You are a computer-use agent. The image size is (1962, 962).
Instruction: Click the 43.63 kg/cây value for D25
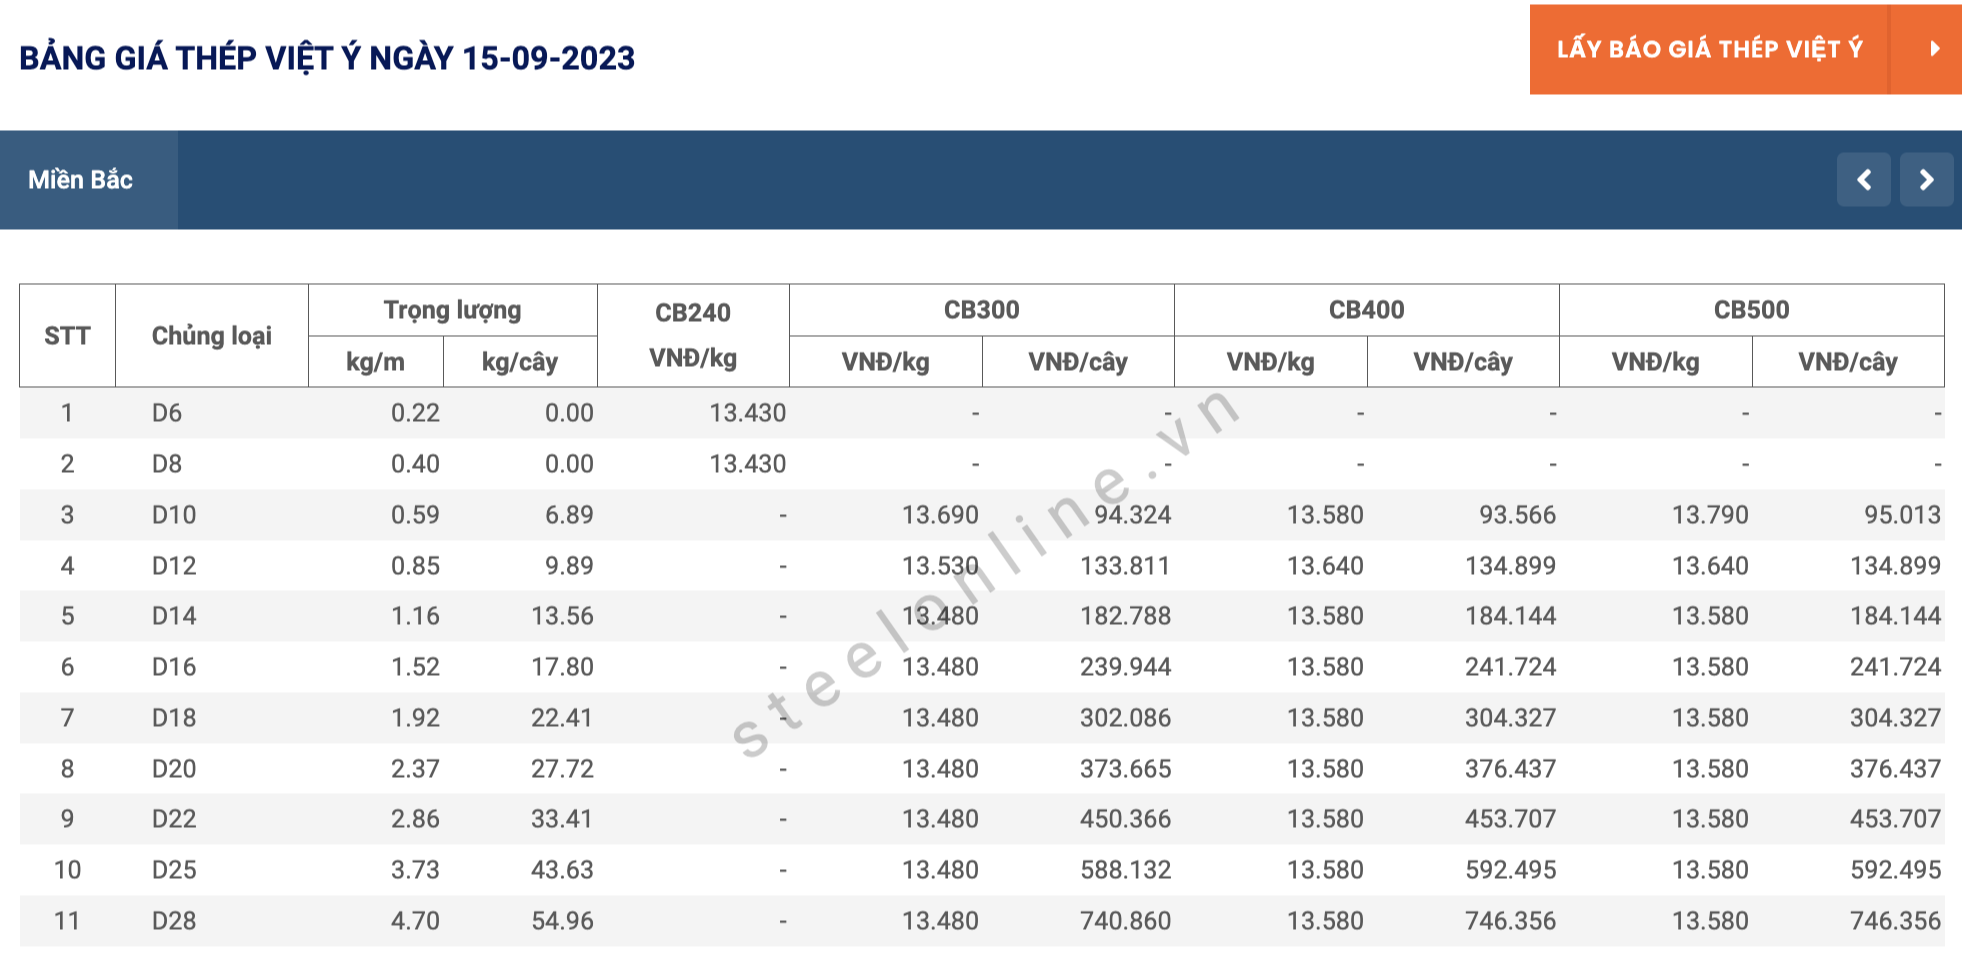[x=563, y=870]
